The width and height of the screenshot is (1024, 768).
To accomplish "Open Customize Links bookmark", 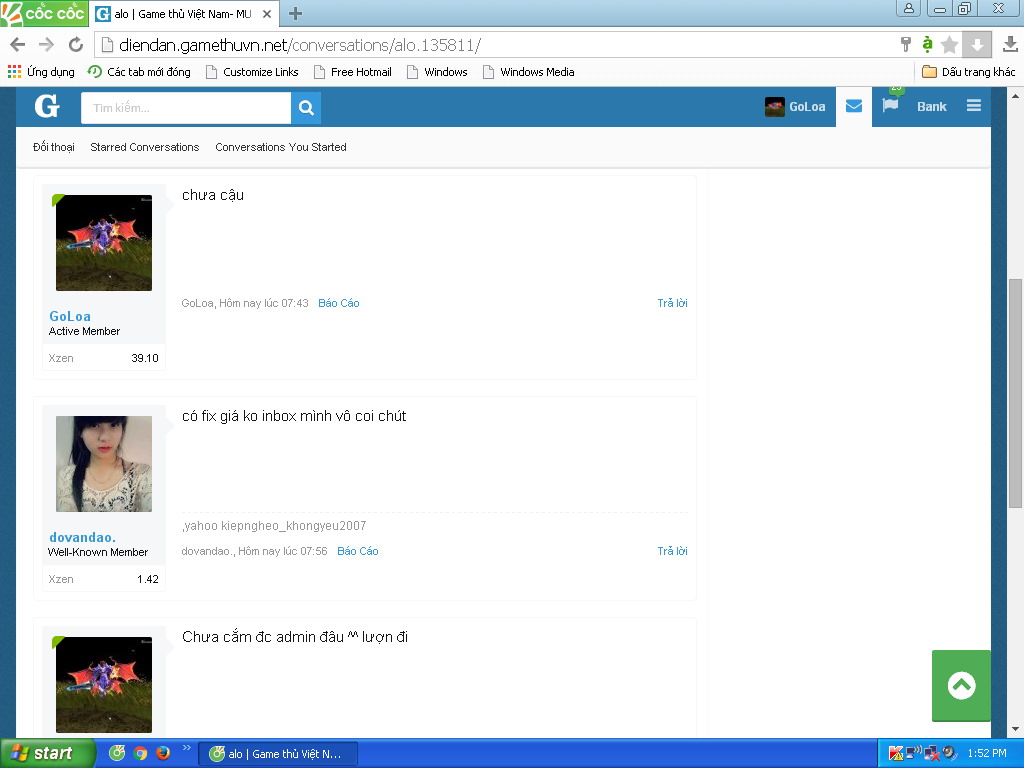I will (x=252, y=72).
